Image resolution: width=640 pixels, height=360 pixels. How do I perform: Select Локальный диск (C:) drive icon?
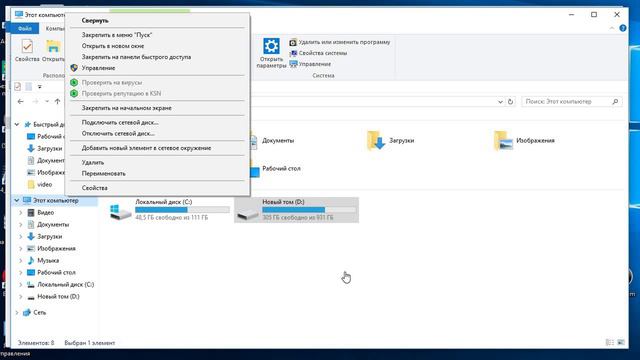click(120, 211)
